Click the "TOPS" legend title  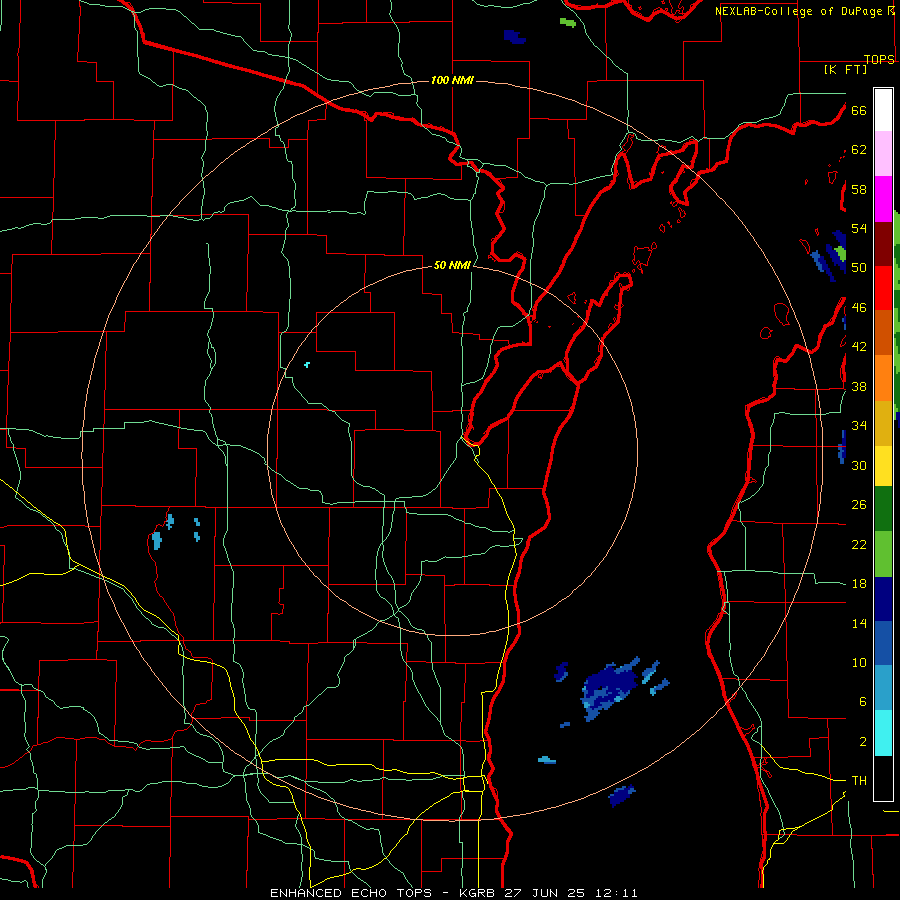point(879,60)
